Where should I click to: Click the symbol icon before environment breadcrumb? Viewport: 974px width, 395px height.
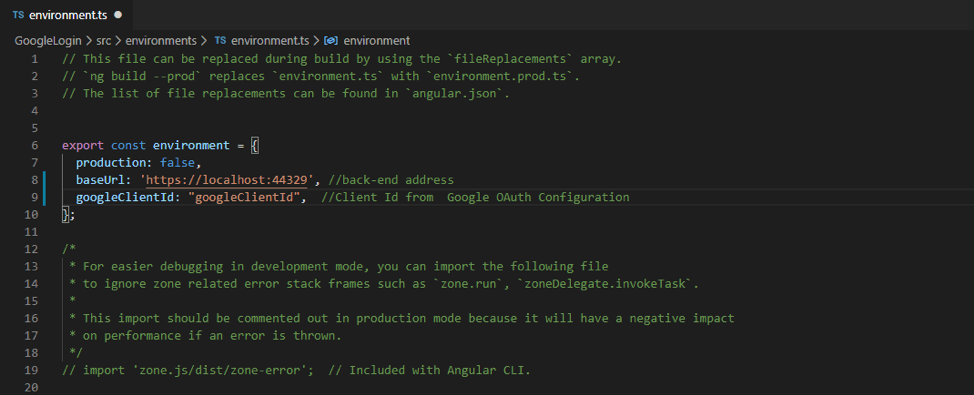331,41
